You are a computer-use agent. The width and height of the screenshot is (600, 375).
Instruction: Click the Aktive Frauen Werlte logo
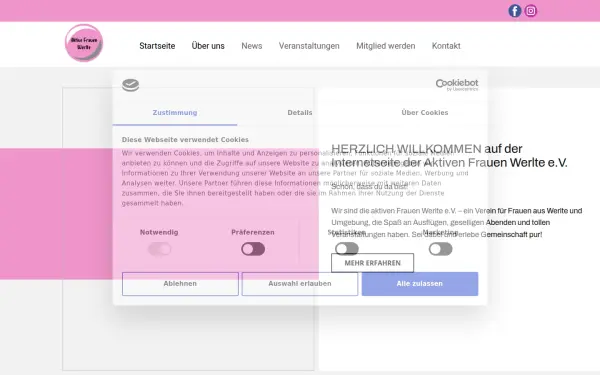pos(84,43)
